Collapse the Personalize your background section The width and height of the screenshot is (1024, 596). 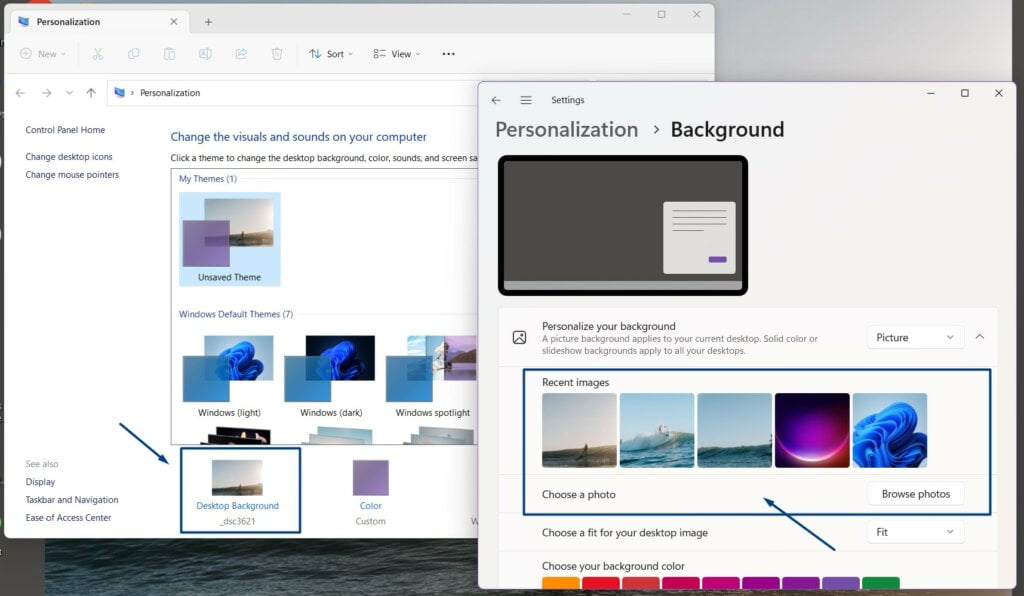tap(980, 337)
